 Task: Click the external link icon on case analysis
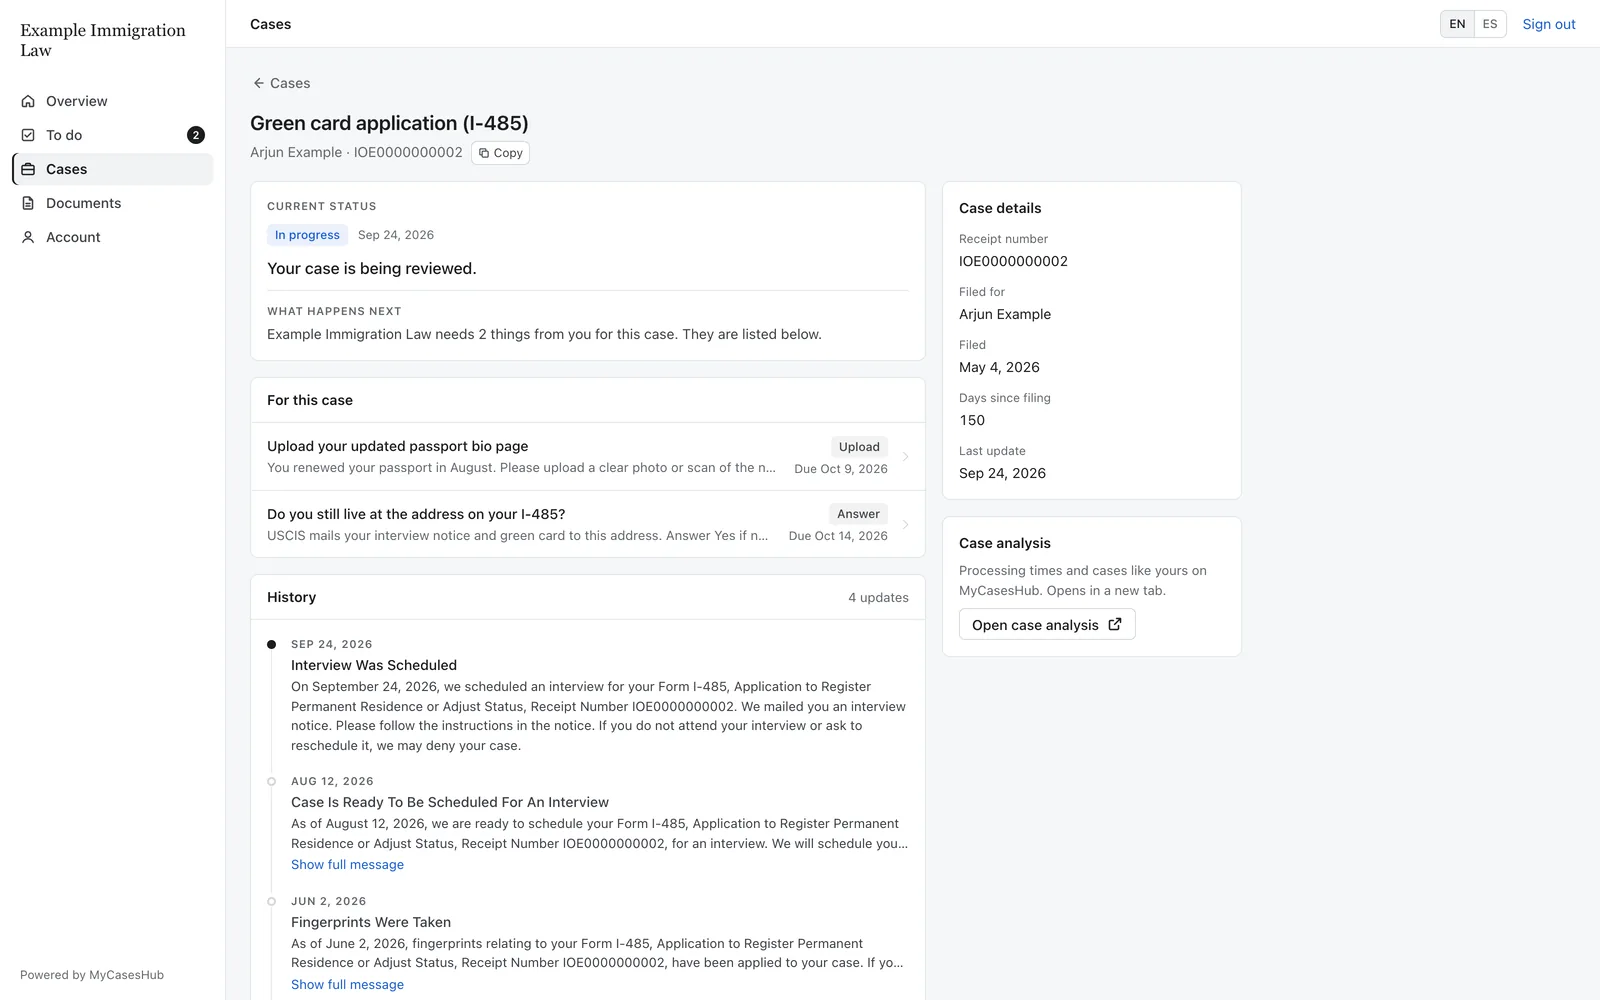(1115, 624)
